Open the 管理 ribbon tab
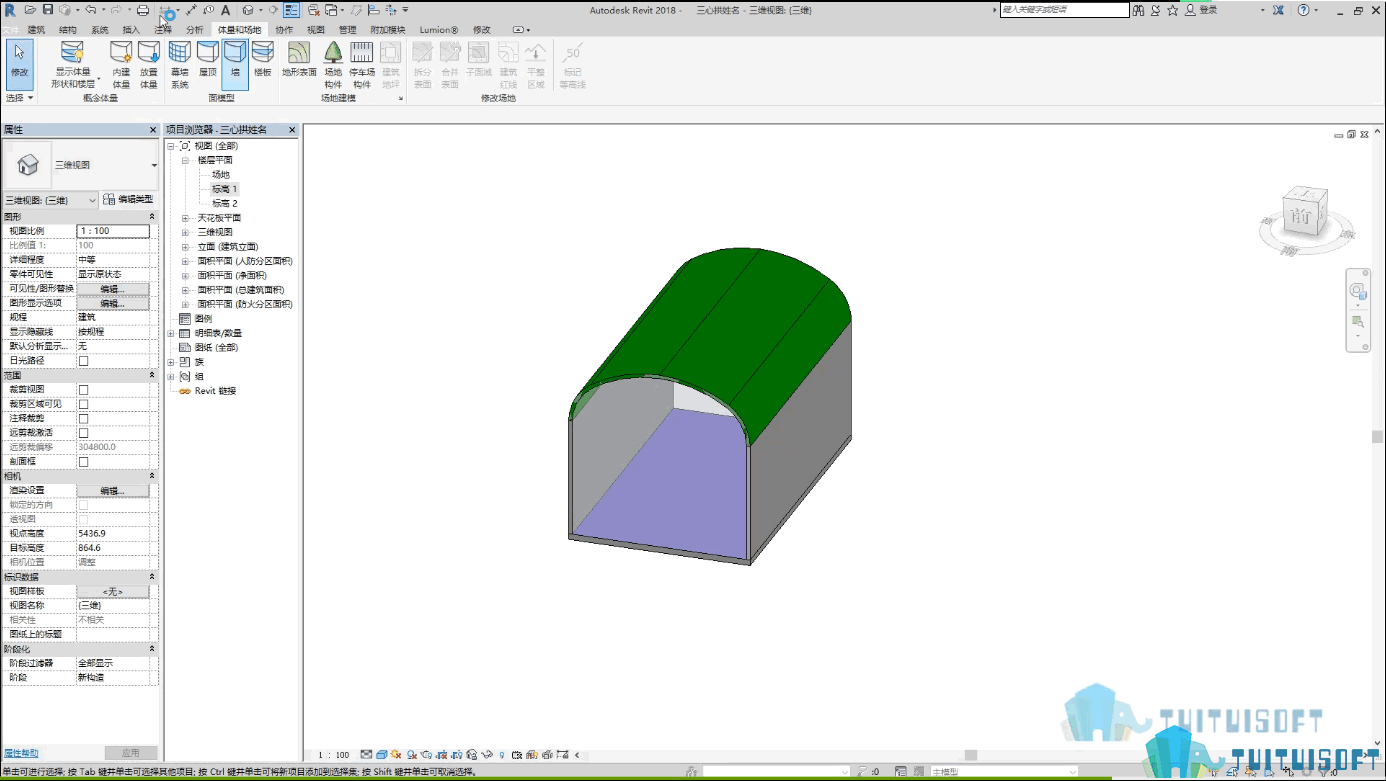Image resolution: width=1386 pixels, height=781 pixels. pos(347,30)
